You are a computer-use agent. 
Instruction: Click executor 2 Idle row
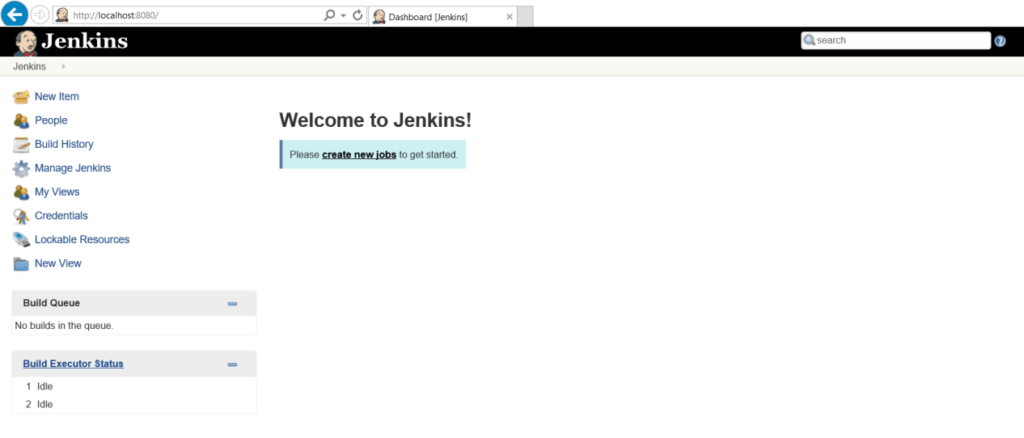coord(134,405)
